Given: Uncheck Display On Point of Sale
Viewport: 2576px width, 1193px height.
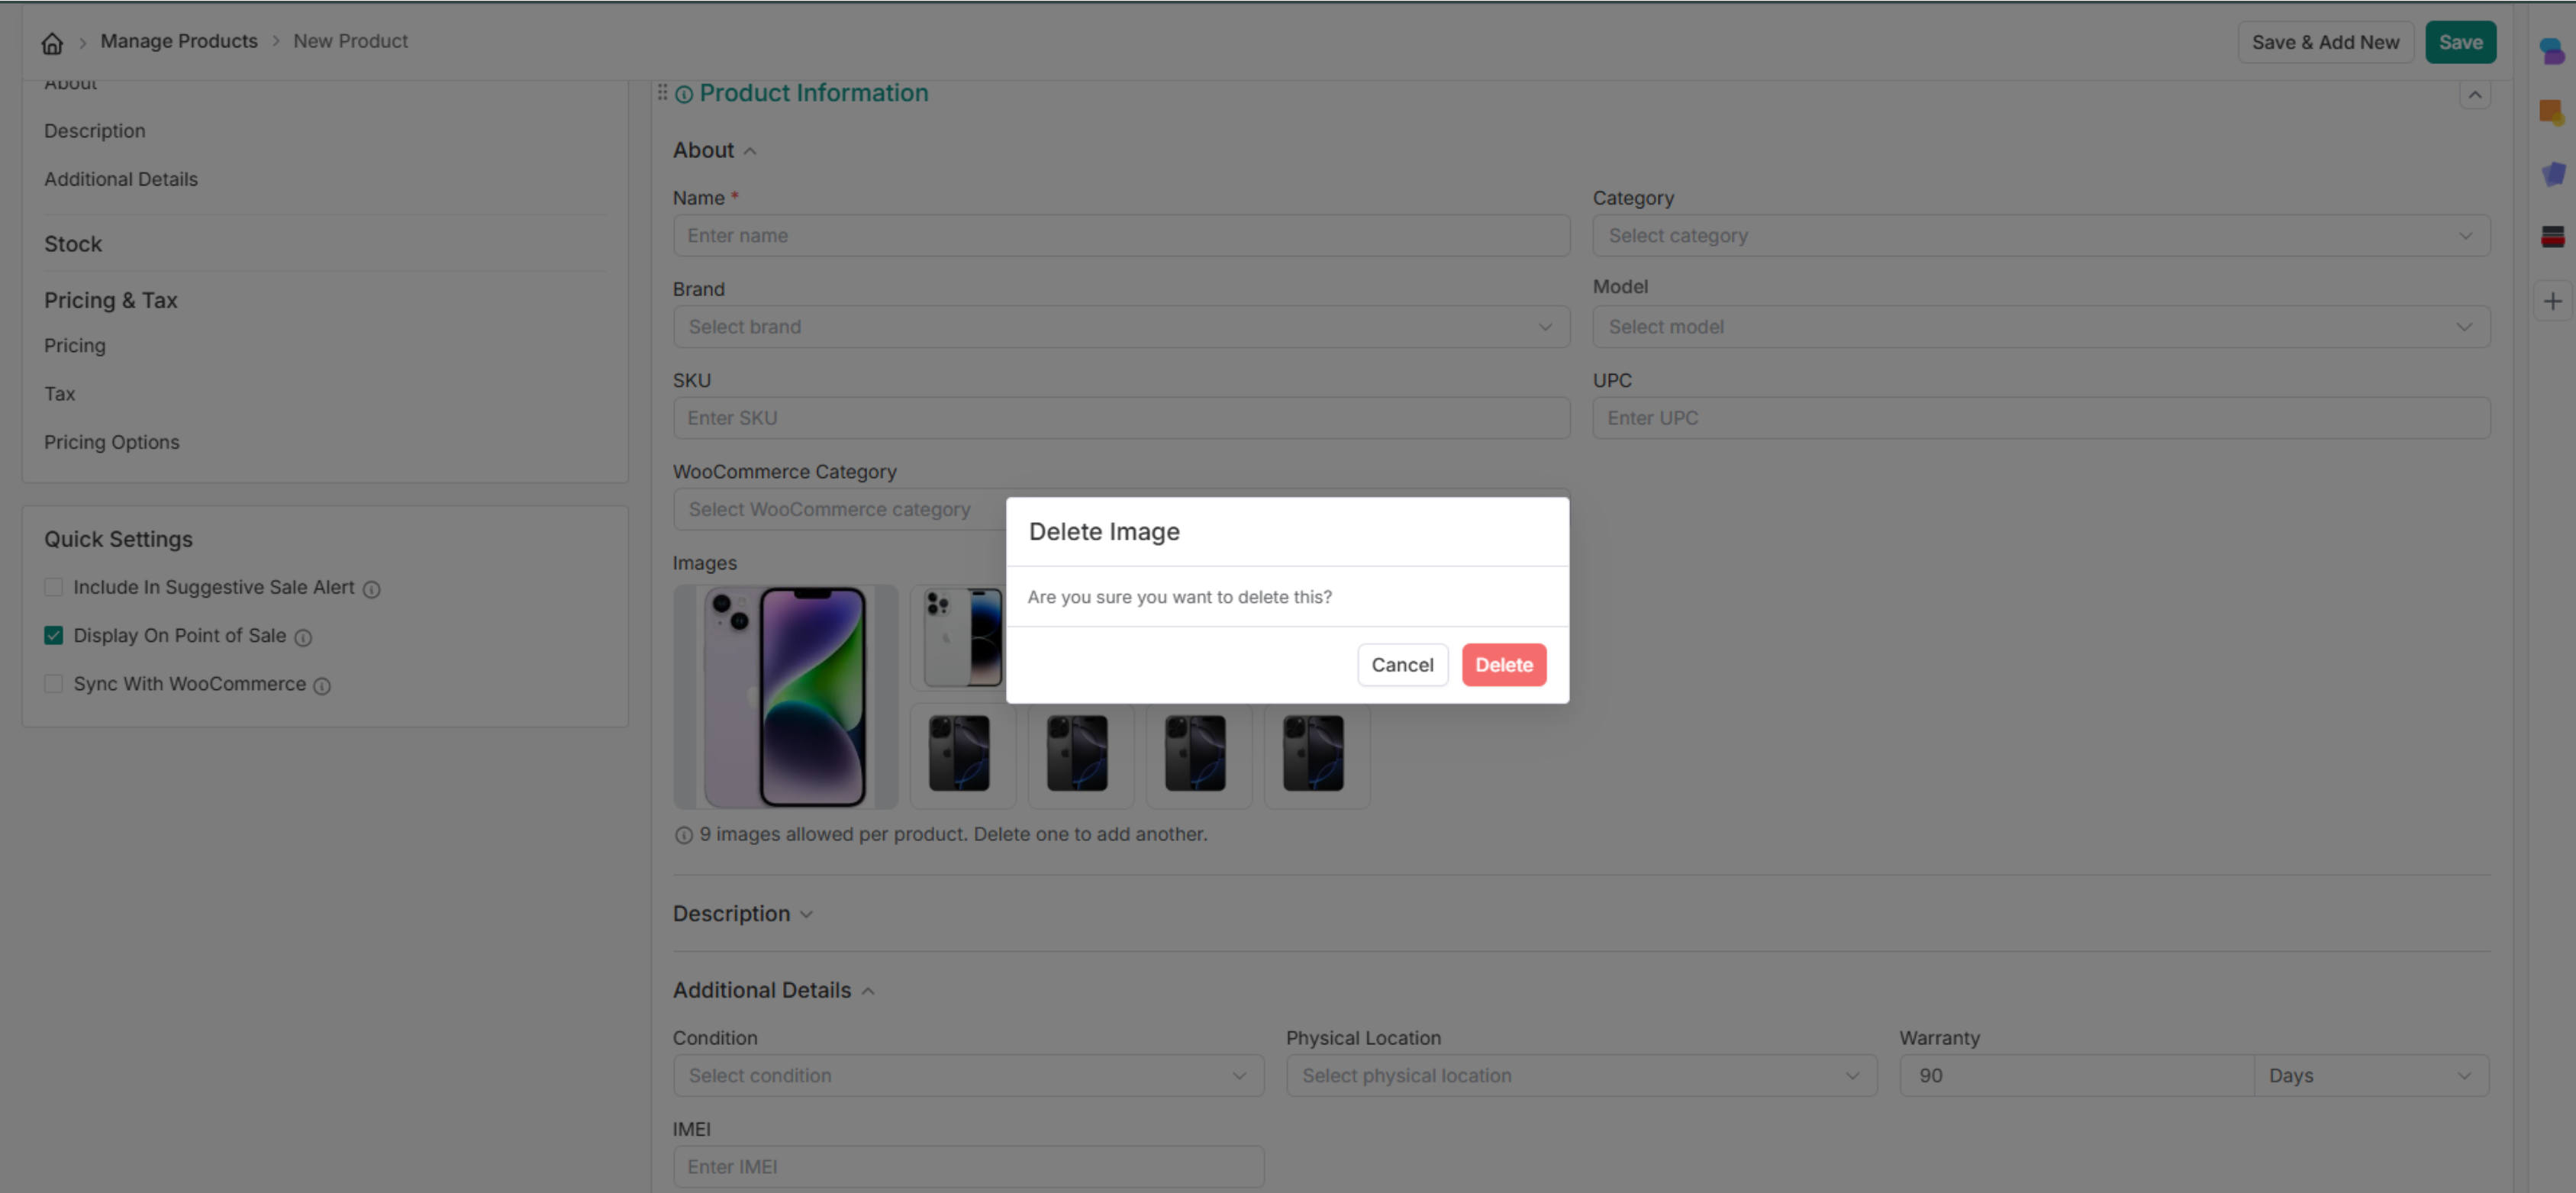Looking at the screenshot, I should point(54,635).
